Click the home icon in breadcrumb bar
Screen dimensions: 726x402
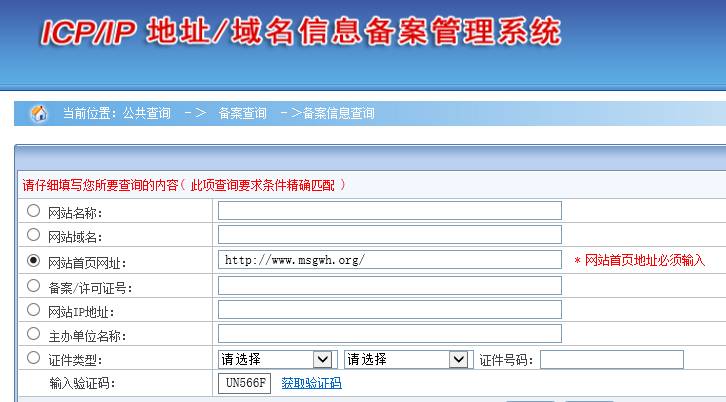pyautogui.click(x=39, y=113)
